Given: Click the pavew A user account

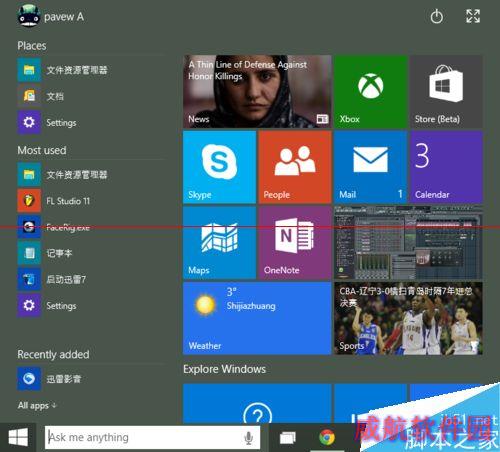Looking at the screenshot, I should (x=51, y=16).
